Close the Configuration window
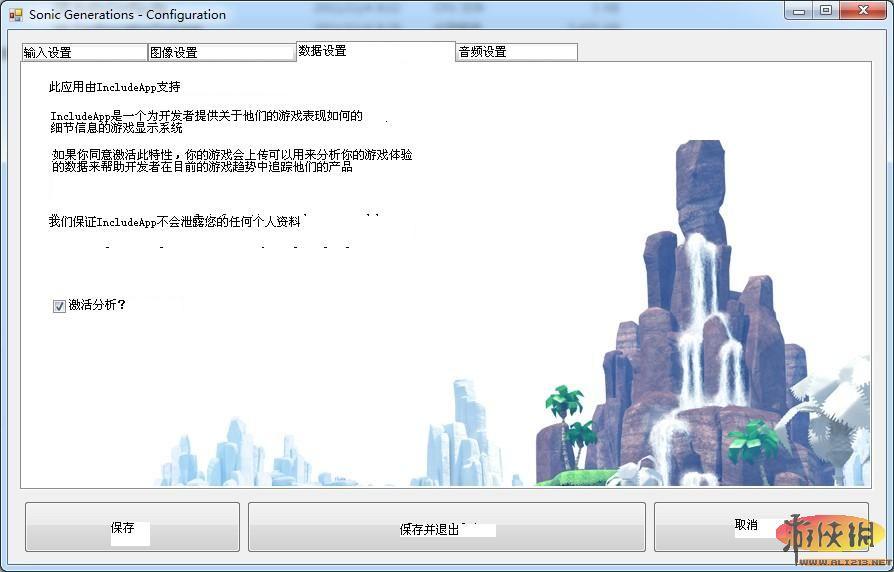 (x=864, y=11)
